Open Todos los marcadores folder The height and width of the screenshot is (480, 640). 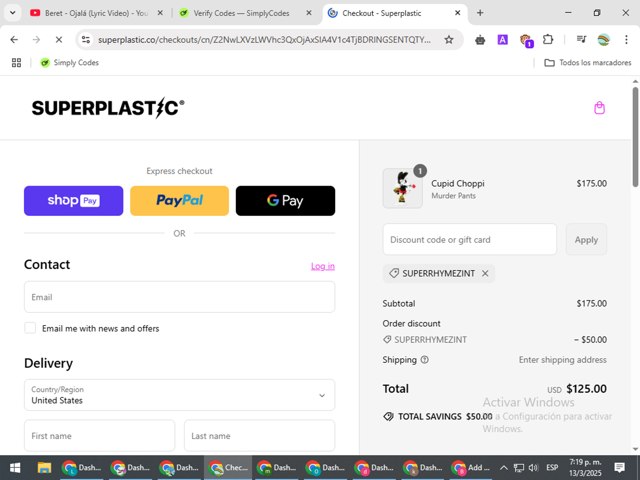588,62
